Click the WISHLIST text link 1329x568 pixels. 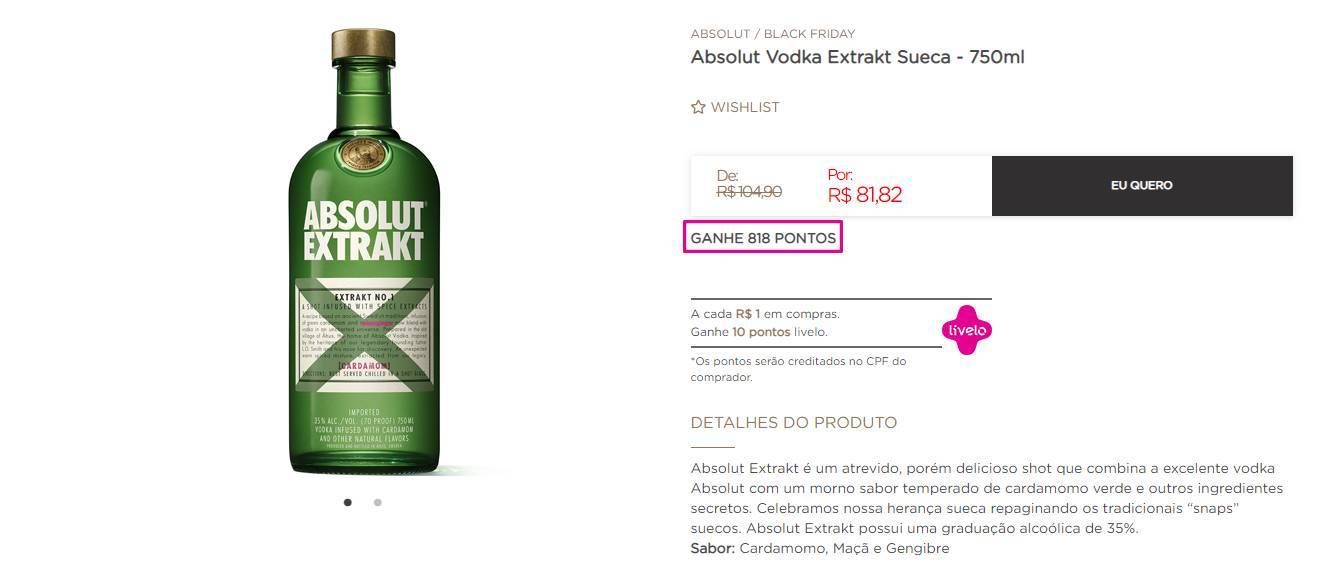point(745,107)
